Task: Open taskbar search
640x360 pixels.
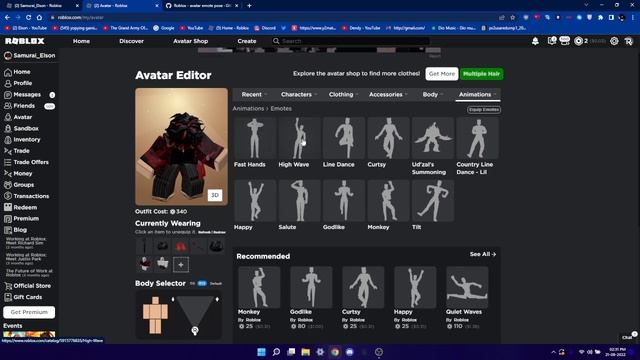Action: [x=276, y=352]
